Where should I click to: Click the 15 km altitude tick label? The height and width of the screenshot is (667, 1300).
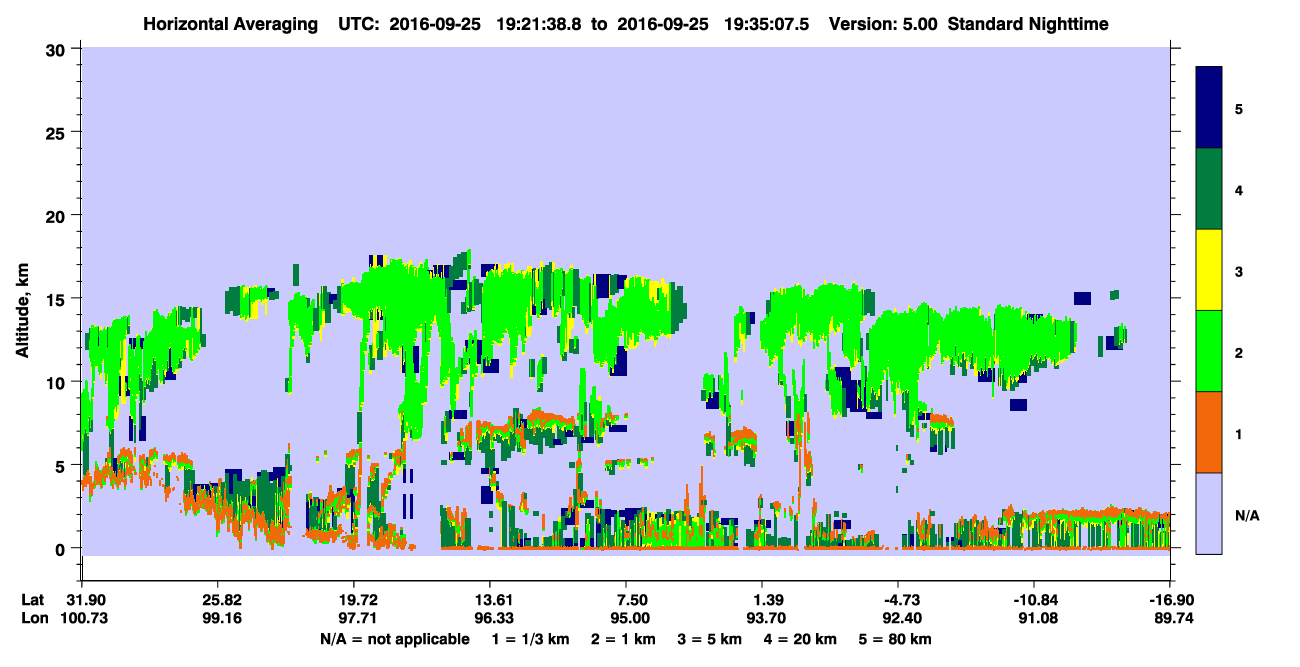pos(56,299)
